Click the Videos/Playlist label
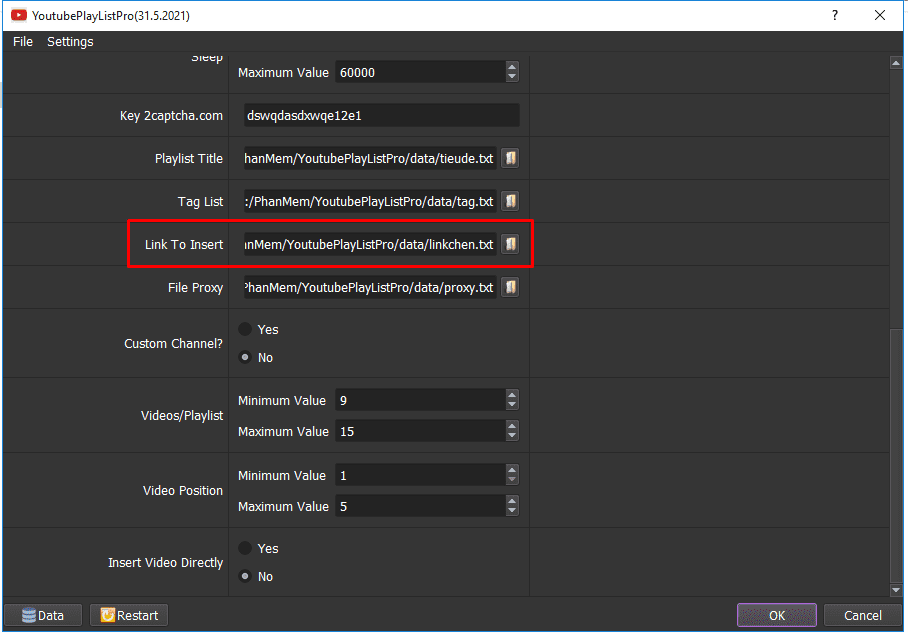 pyautogui.click(x=181, y=415)
